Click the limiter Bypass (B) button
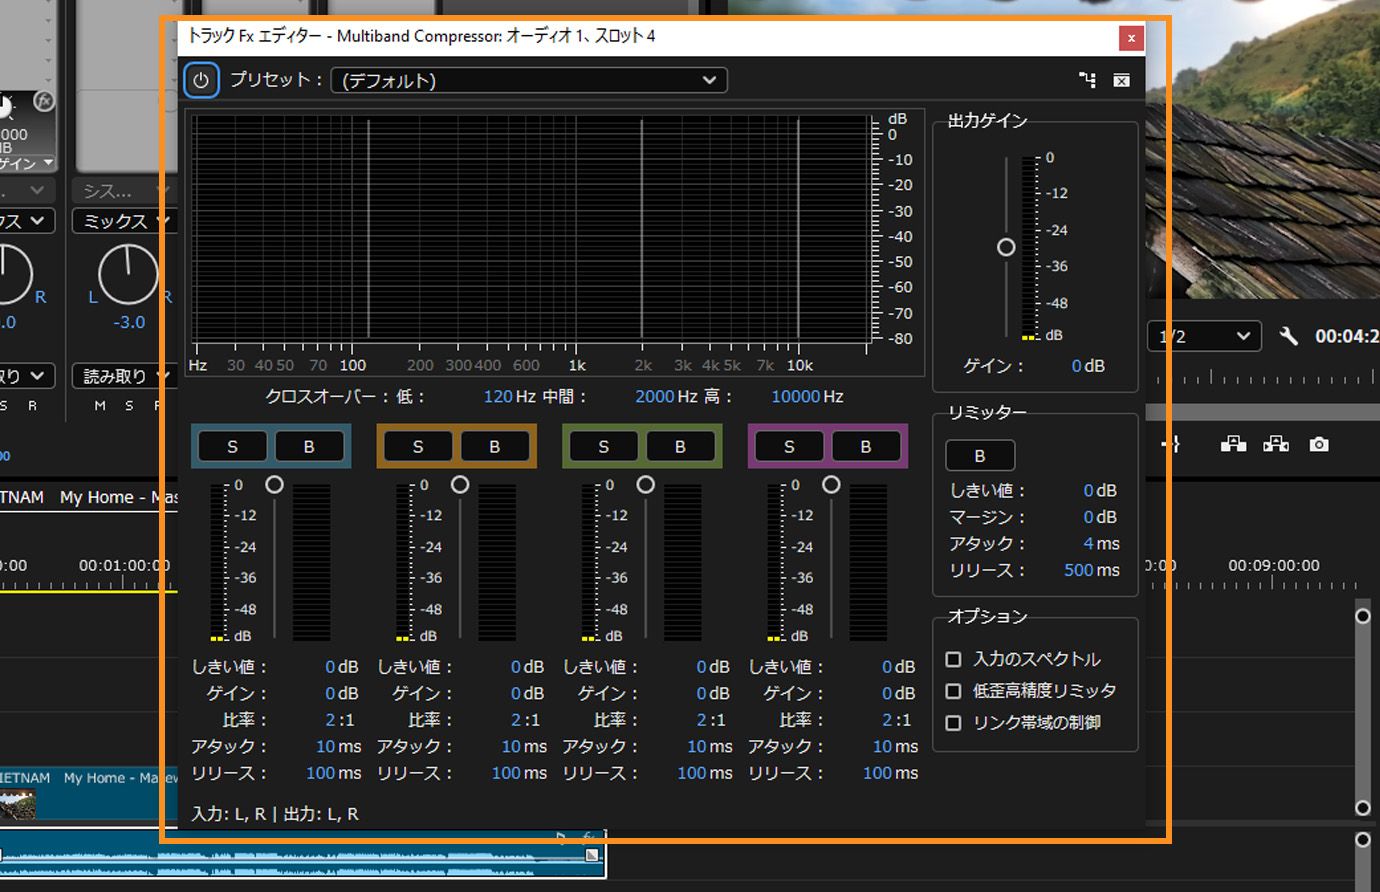 [980, 455]
